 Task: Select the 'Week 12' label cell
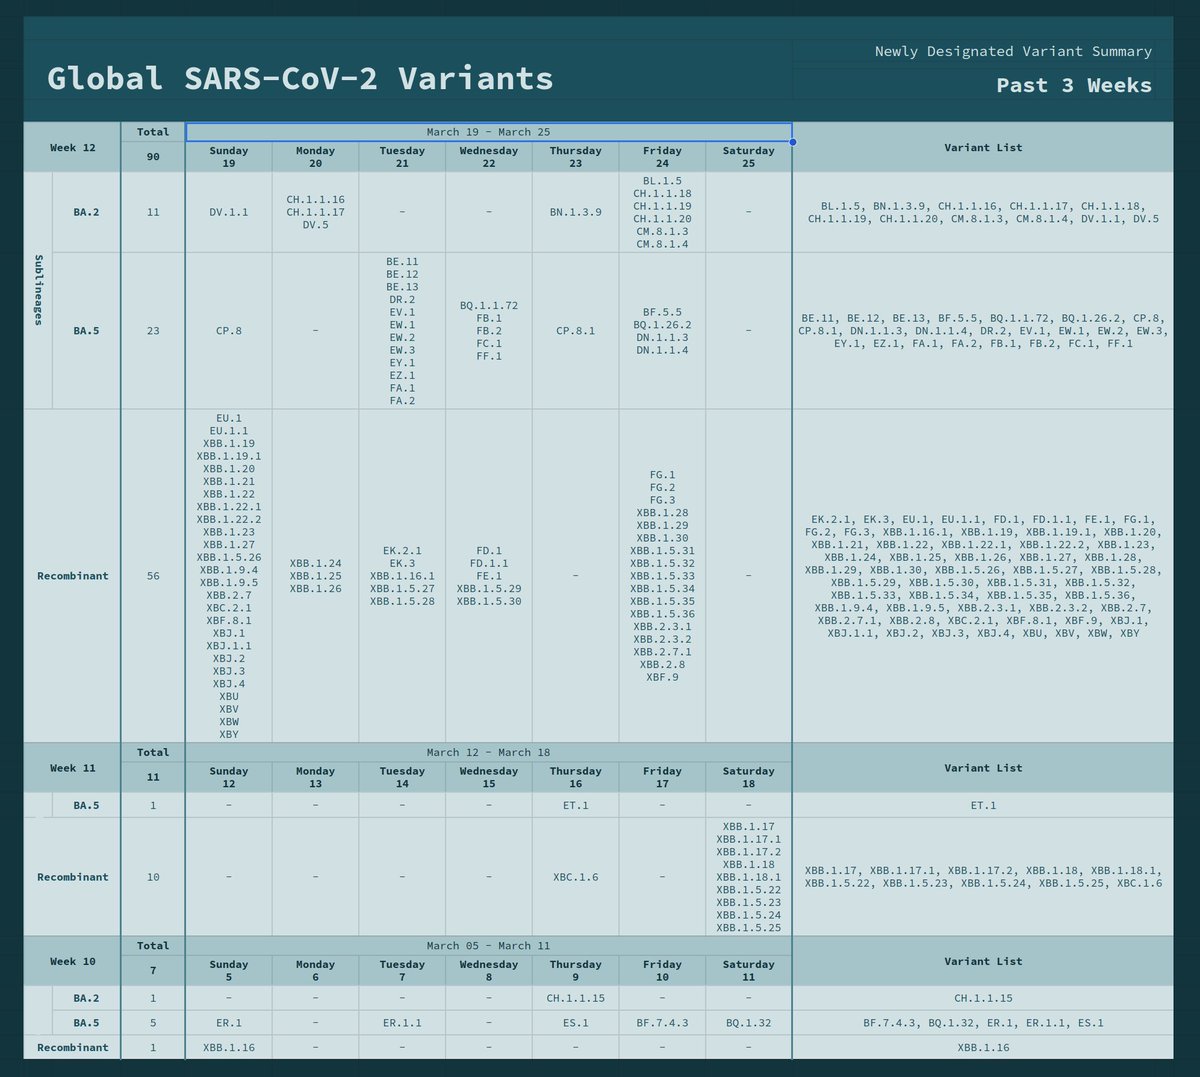tap(73, 147)
